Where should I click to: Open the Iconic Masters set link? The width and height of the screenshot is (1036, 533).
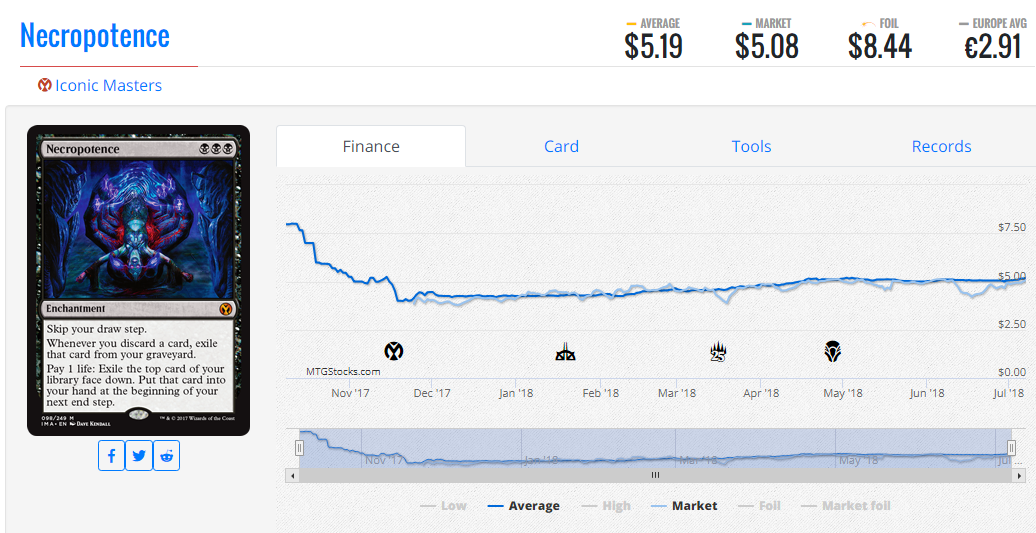coord(108,86)
